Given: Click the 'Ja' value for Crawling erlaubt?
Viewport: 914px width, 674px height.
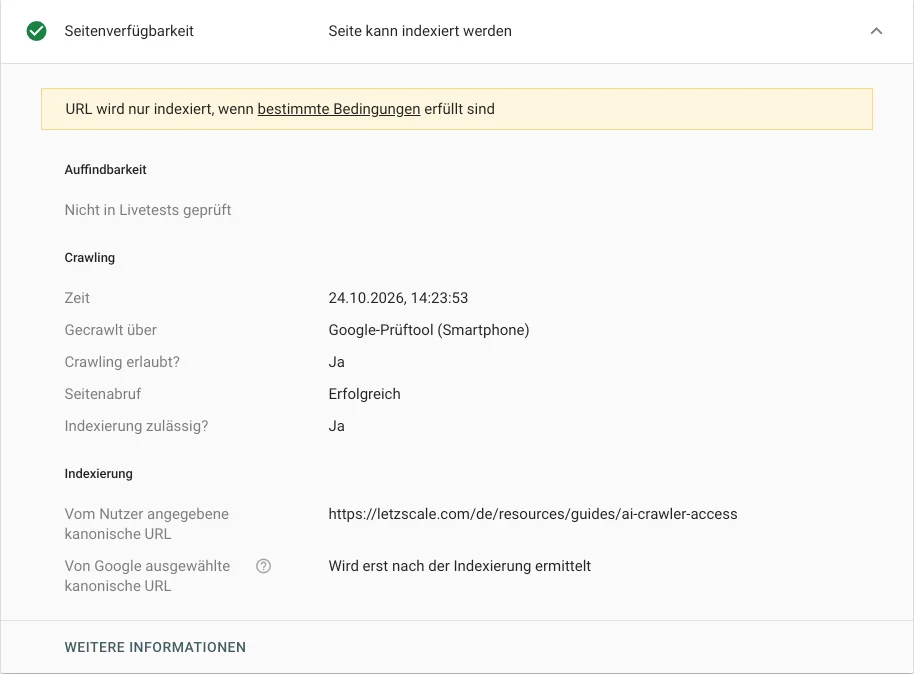Looking at the screenshot, I should click(336, 362).
